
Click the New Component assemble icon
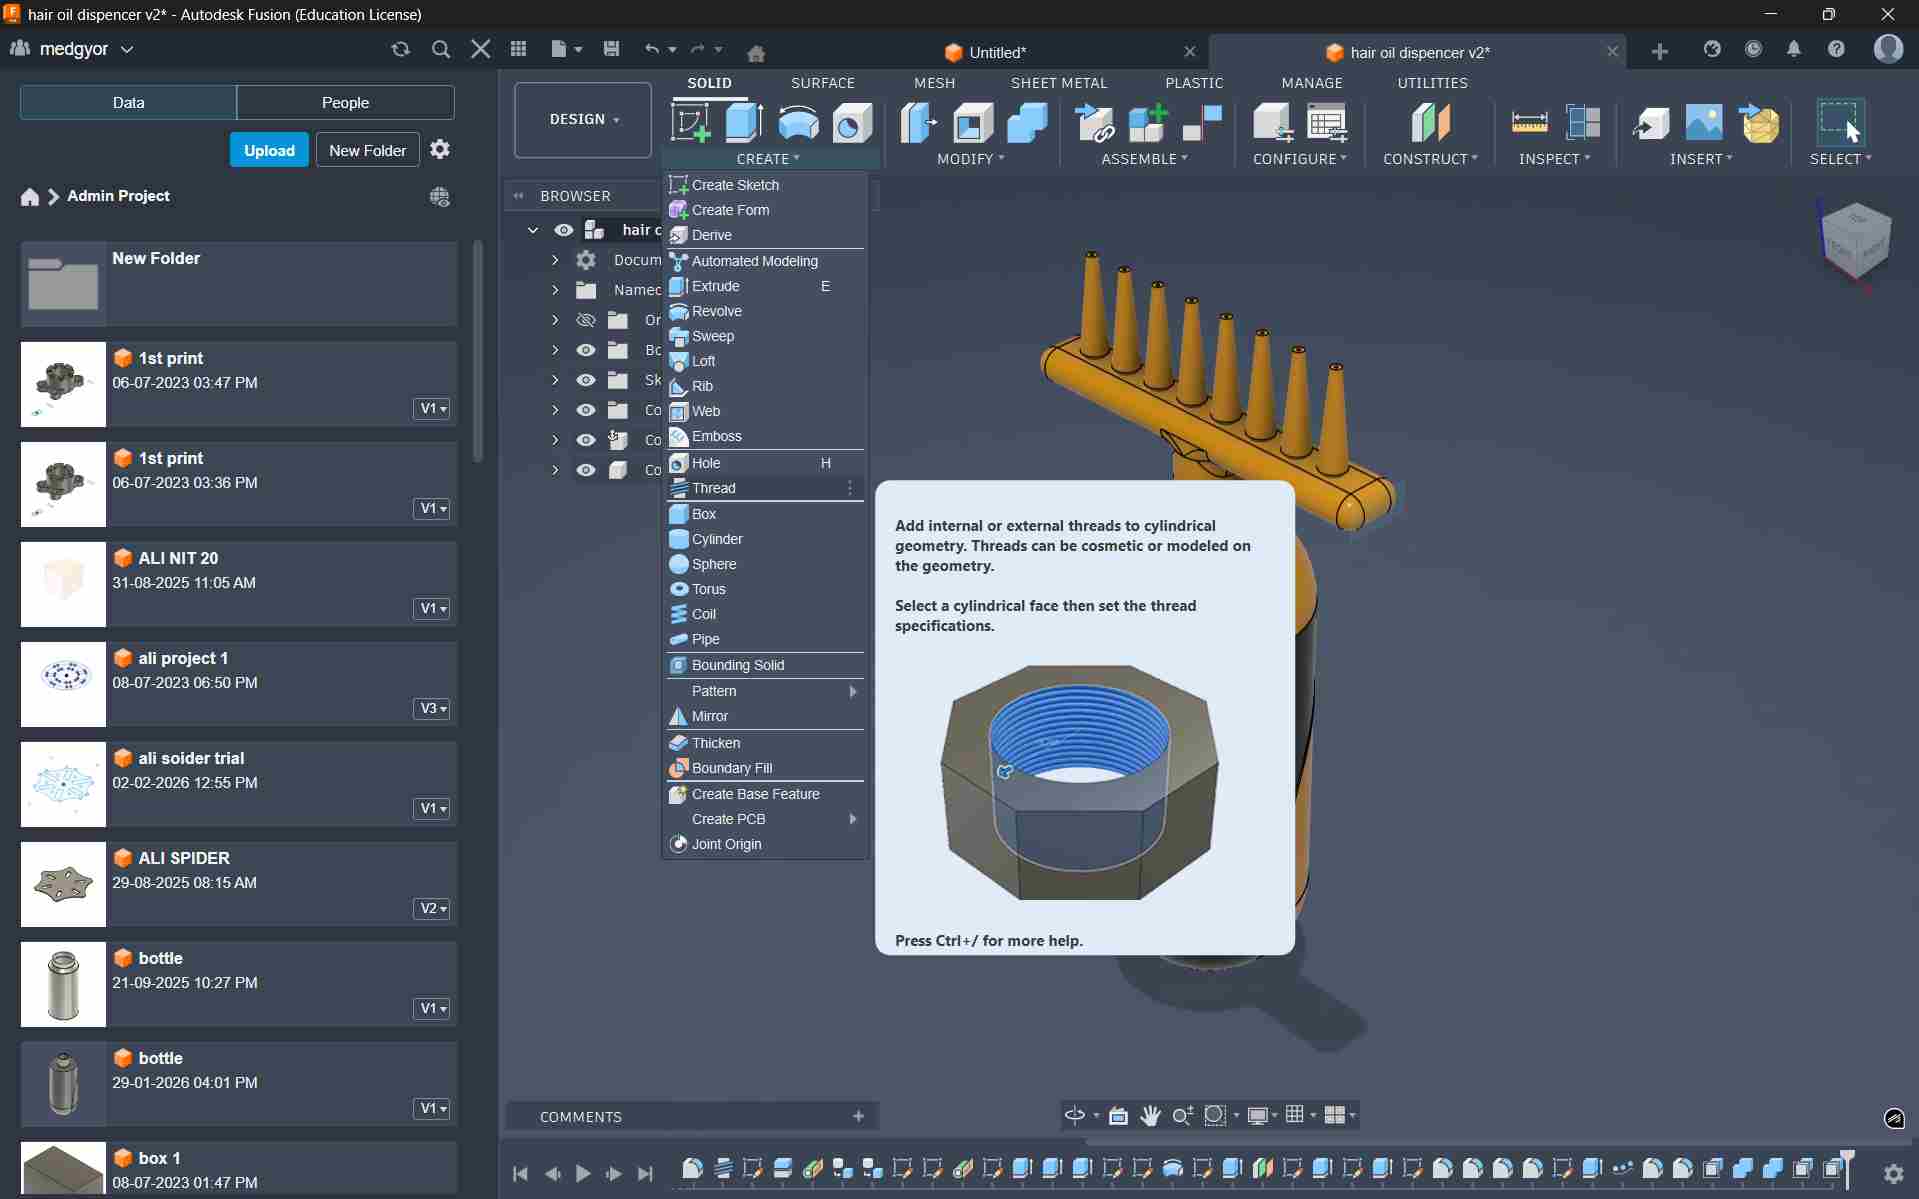tap(1148, 123)
